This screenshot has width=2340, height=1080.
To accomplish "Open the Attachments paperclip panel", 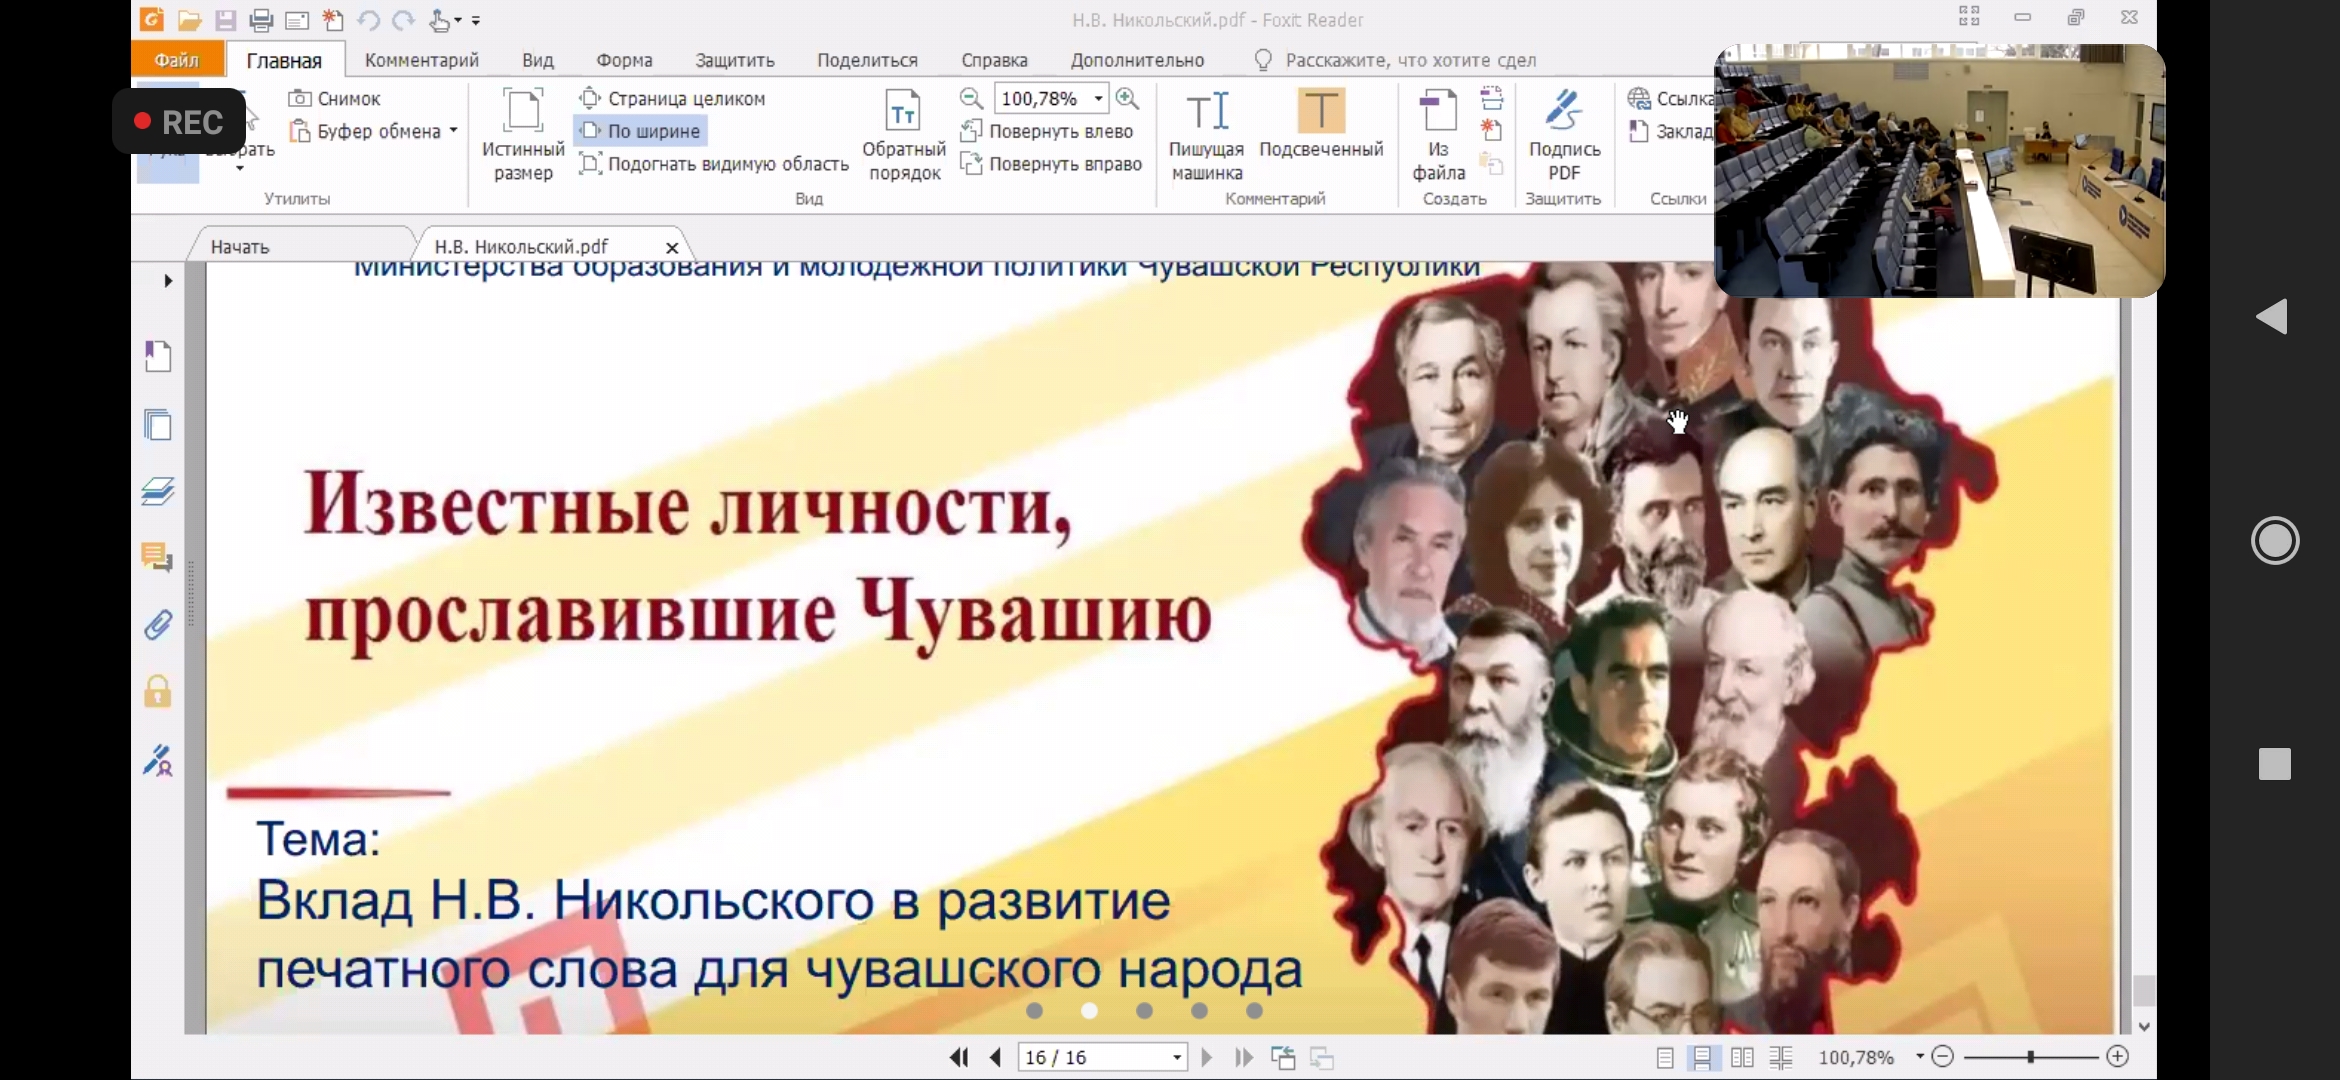I will pos(158,625).
